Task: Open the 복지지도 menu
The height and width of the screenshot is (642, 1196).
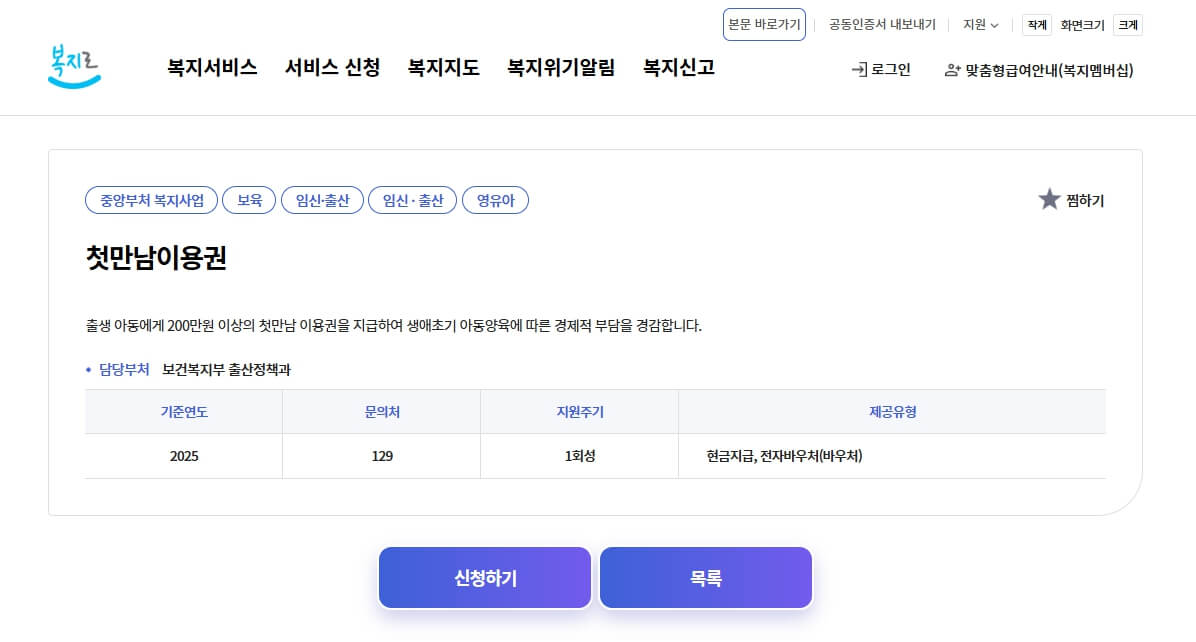Action: 443,68
